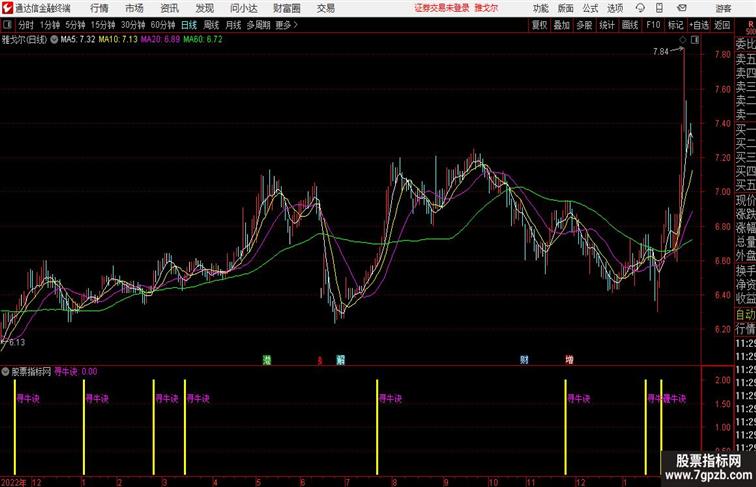The image size is (756, 487).
Task: Click the MA10: 7.13 value
Action: pyautogui.click(x=118, y=40)
